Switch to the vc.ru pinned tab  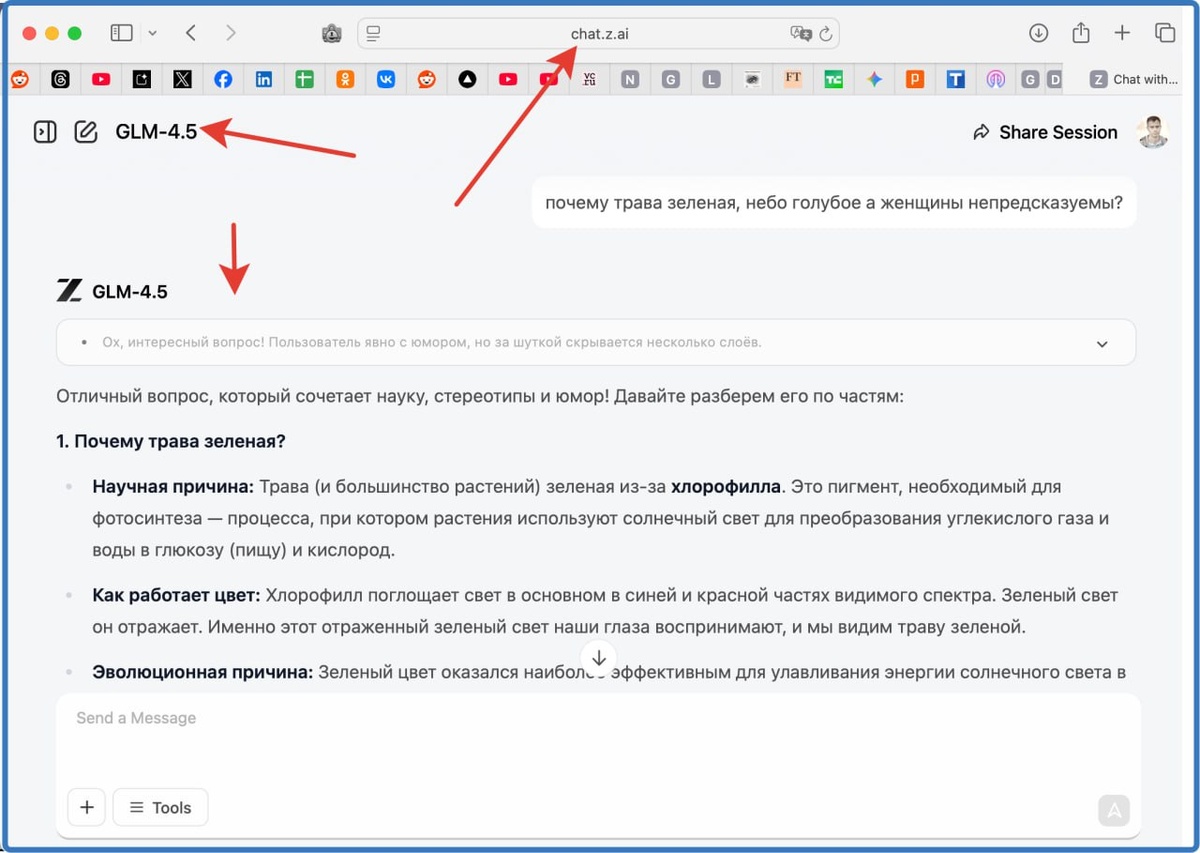(589, 79)
